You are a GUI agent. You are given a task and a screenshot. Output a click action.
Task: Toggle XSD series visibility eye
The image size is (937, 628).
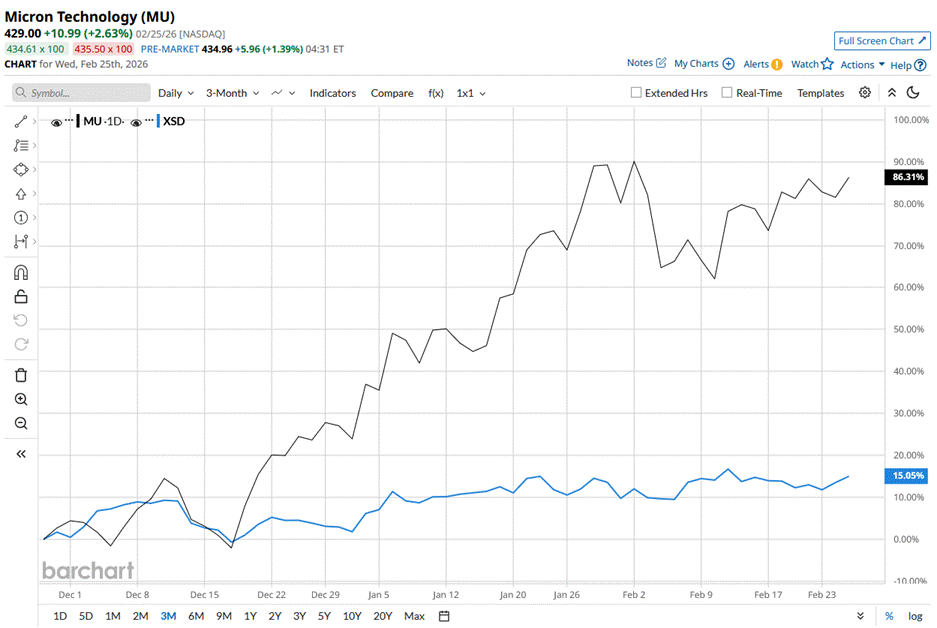pyautogui.click(x=136, y=122)
